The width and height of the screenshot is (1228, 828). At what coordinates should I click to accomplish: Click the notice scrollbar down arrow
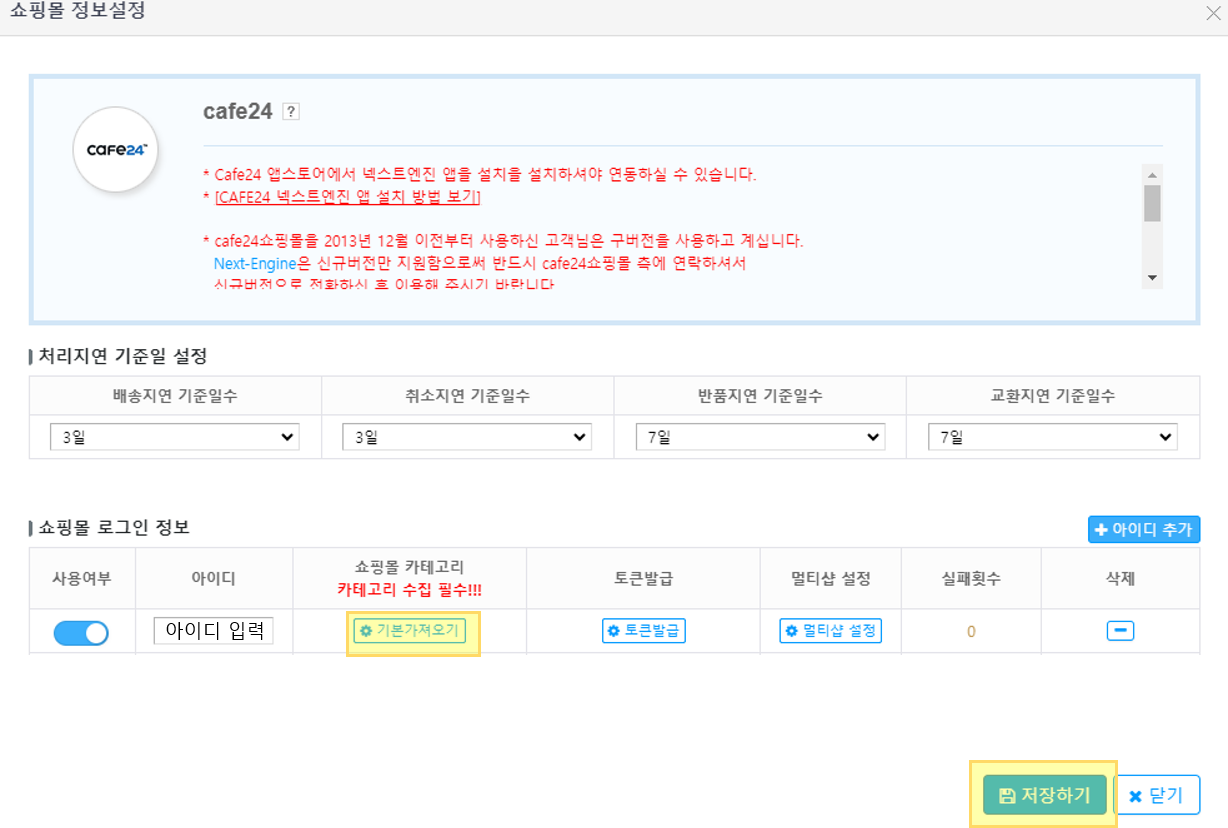(1152, 278)
